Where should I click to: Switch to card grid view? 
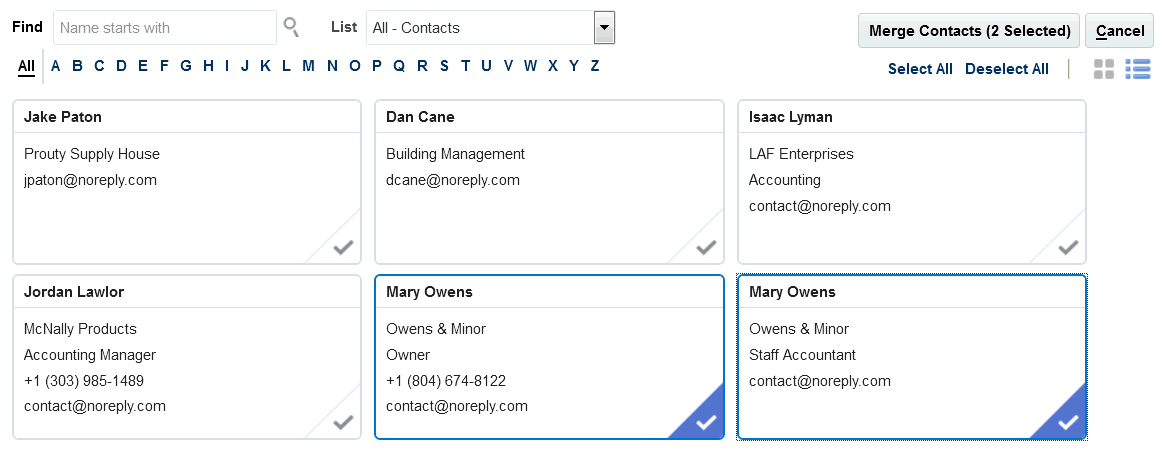point(1104,69)
